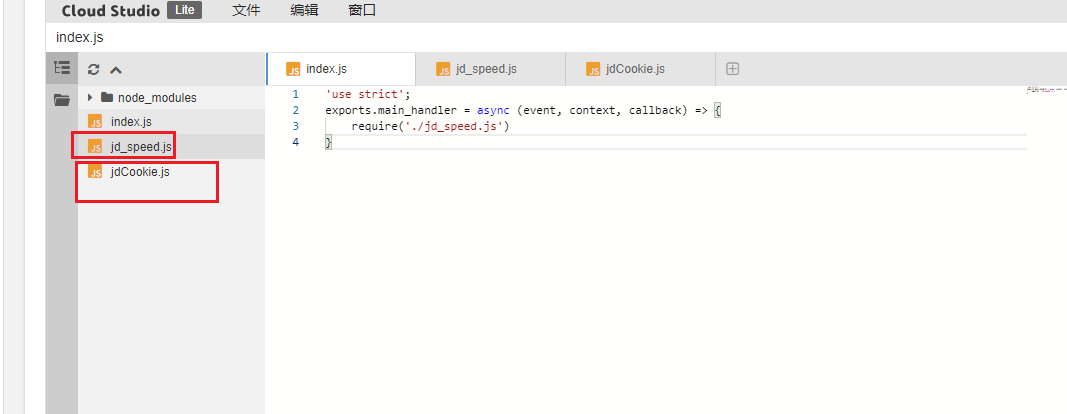
Task: Place cursor on the require('./jd_speed.js') line
Action: (x=430, y=127)
